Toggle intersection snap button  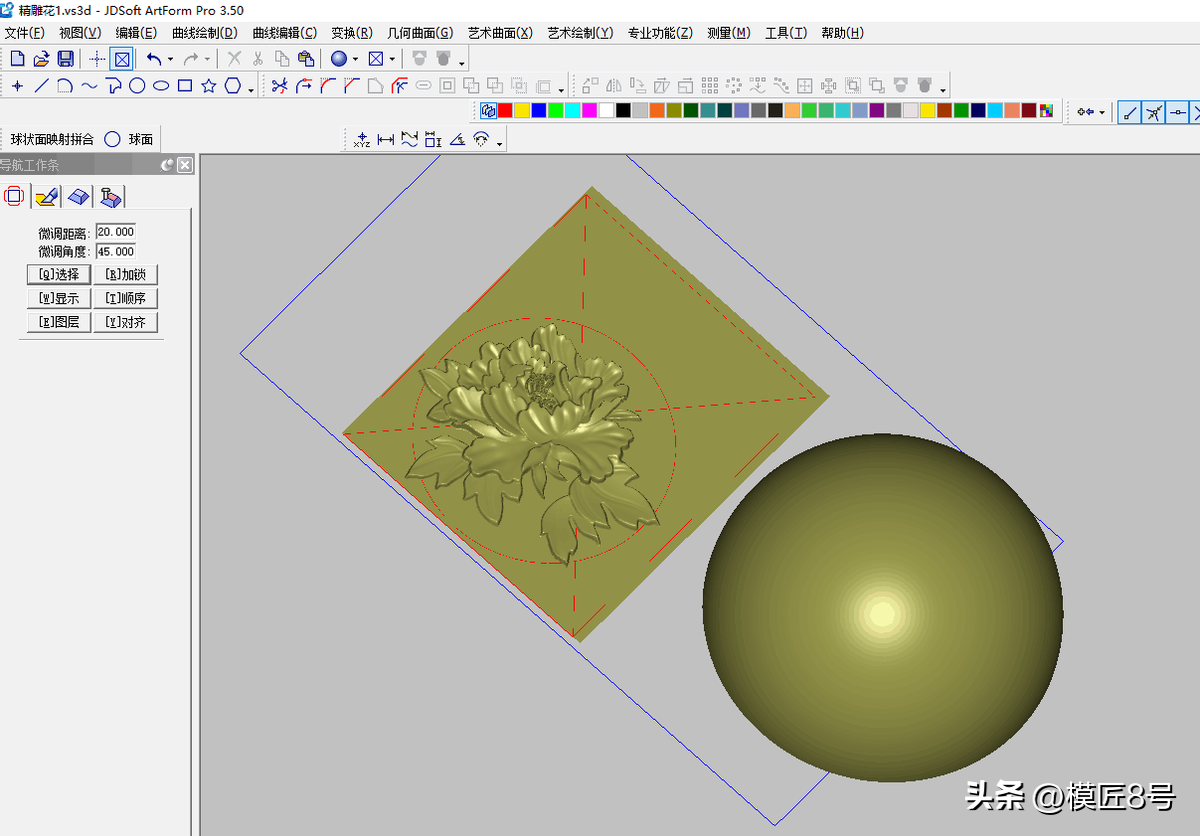point(1154,112)
